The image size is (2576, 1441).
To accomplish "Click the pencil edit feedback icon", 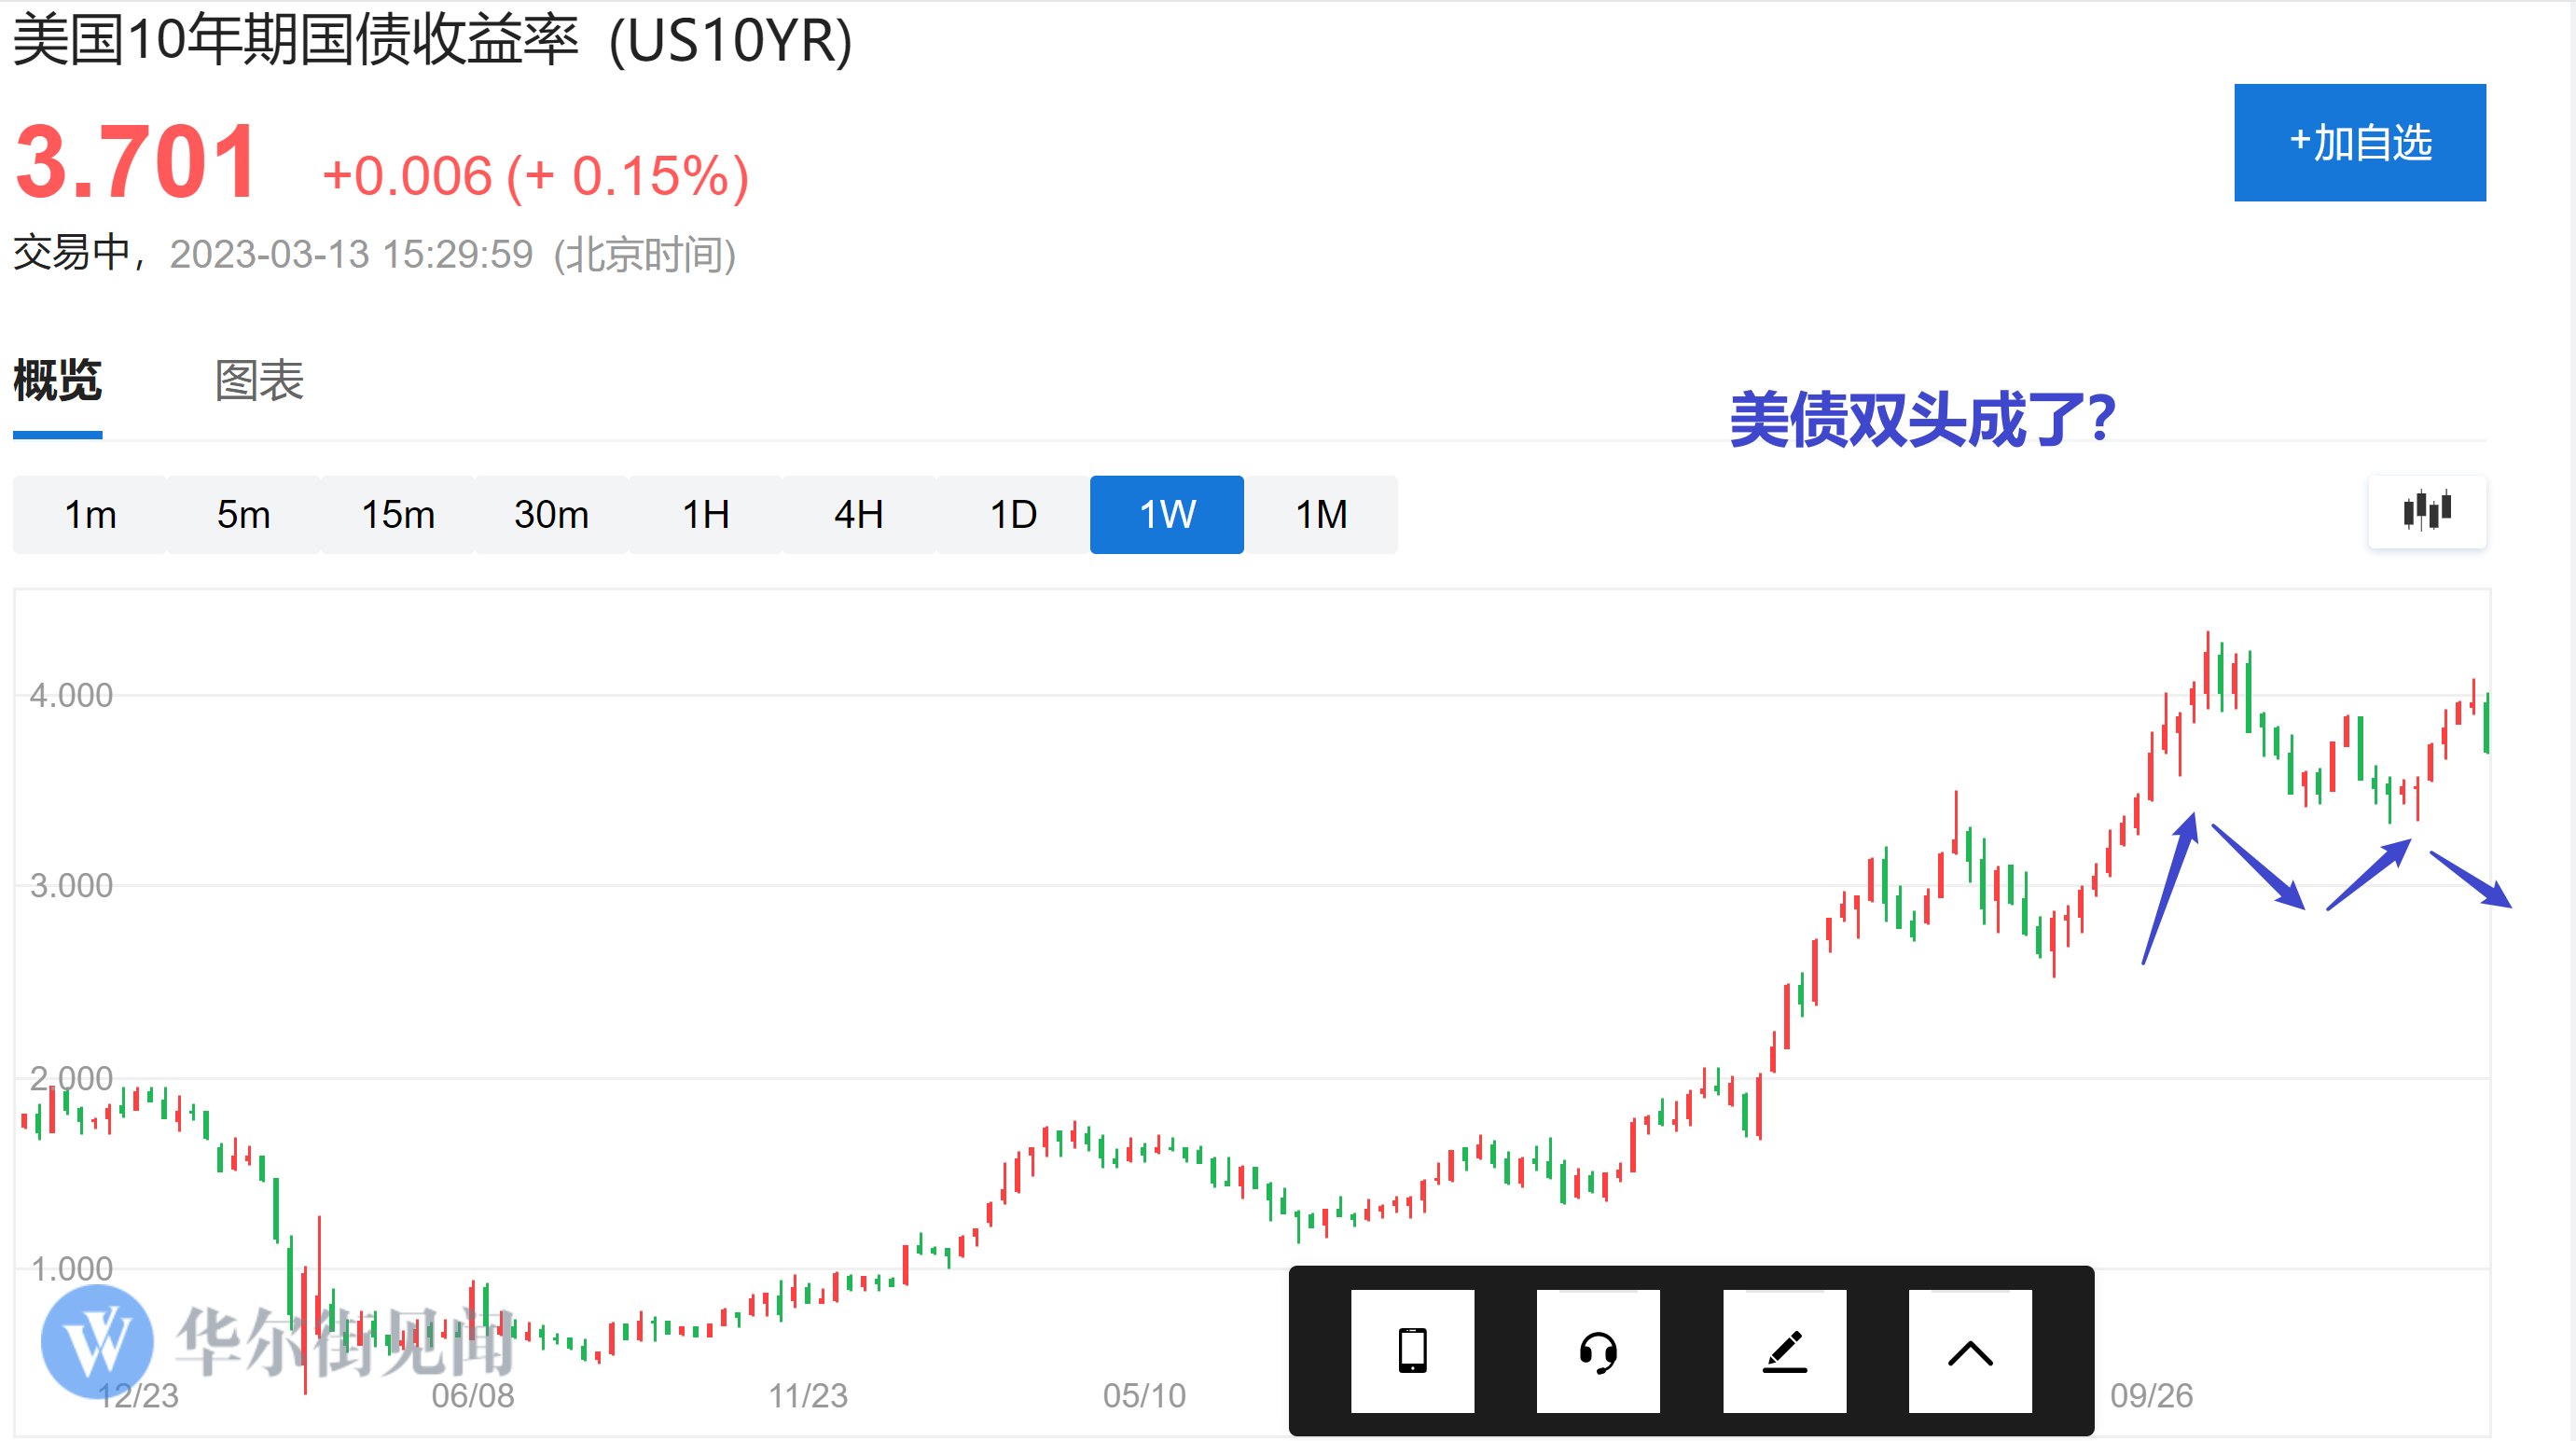I will click(x=1784, y=1351).
